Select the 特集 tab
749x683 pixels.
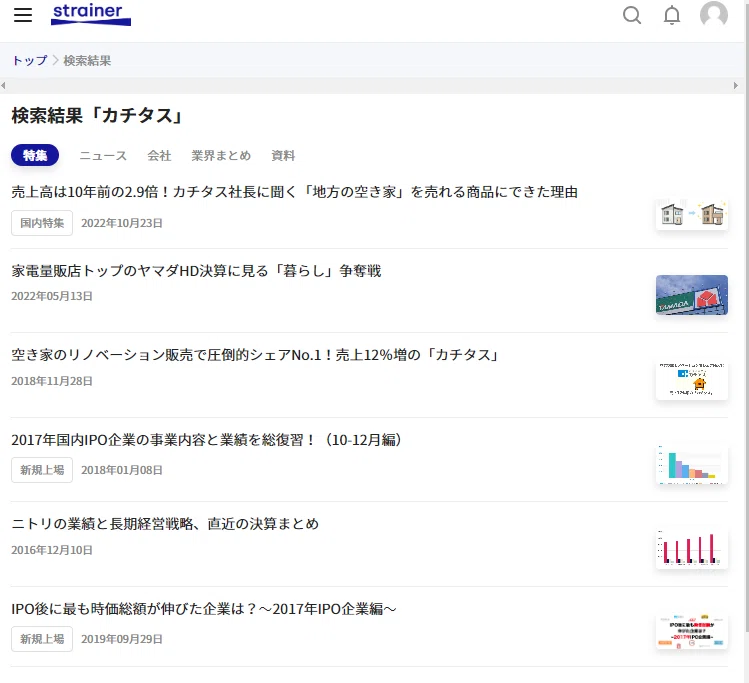click(x=35, y=155)
